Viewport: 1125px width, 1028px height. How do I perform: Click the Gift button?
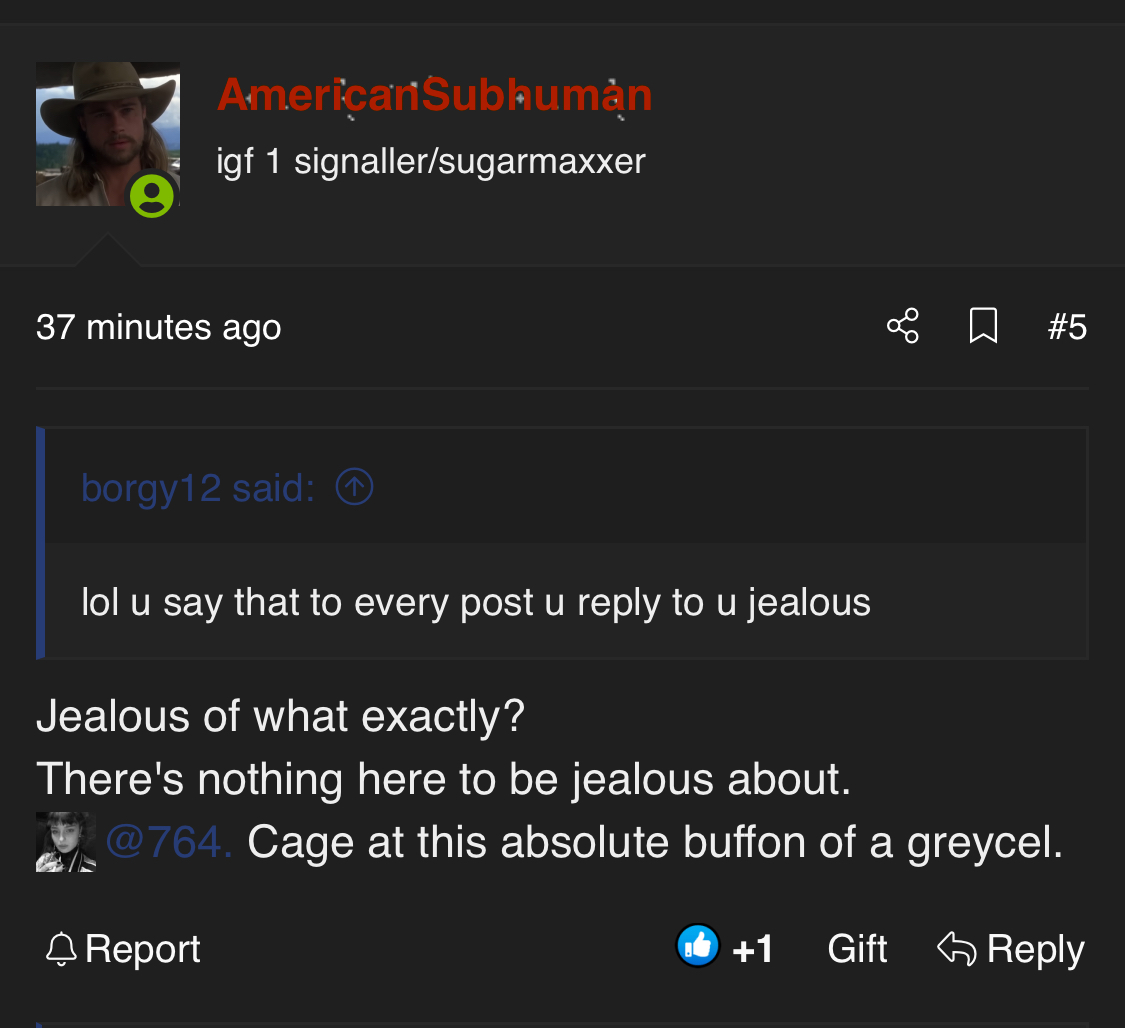tap(857, 949)
